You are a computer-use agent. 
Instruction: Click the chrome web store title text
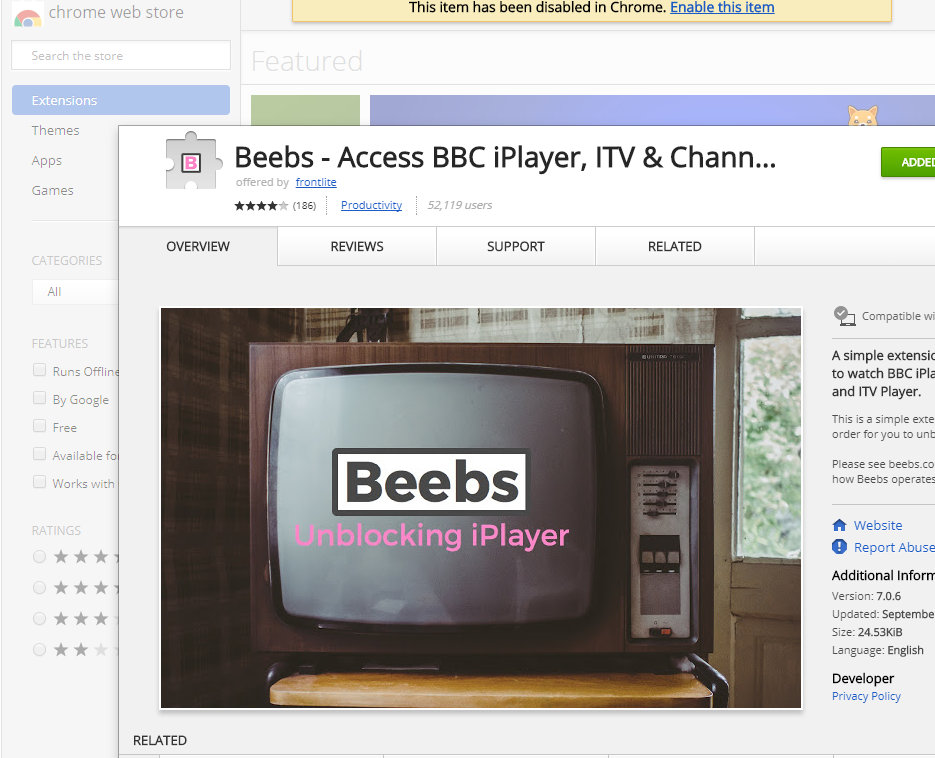116,13
